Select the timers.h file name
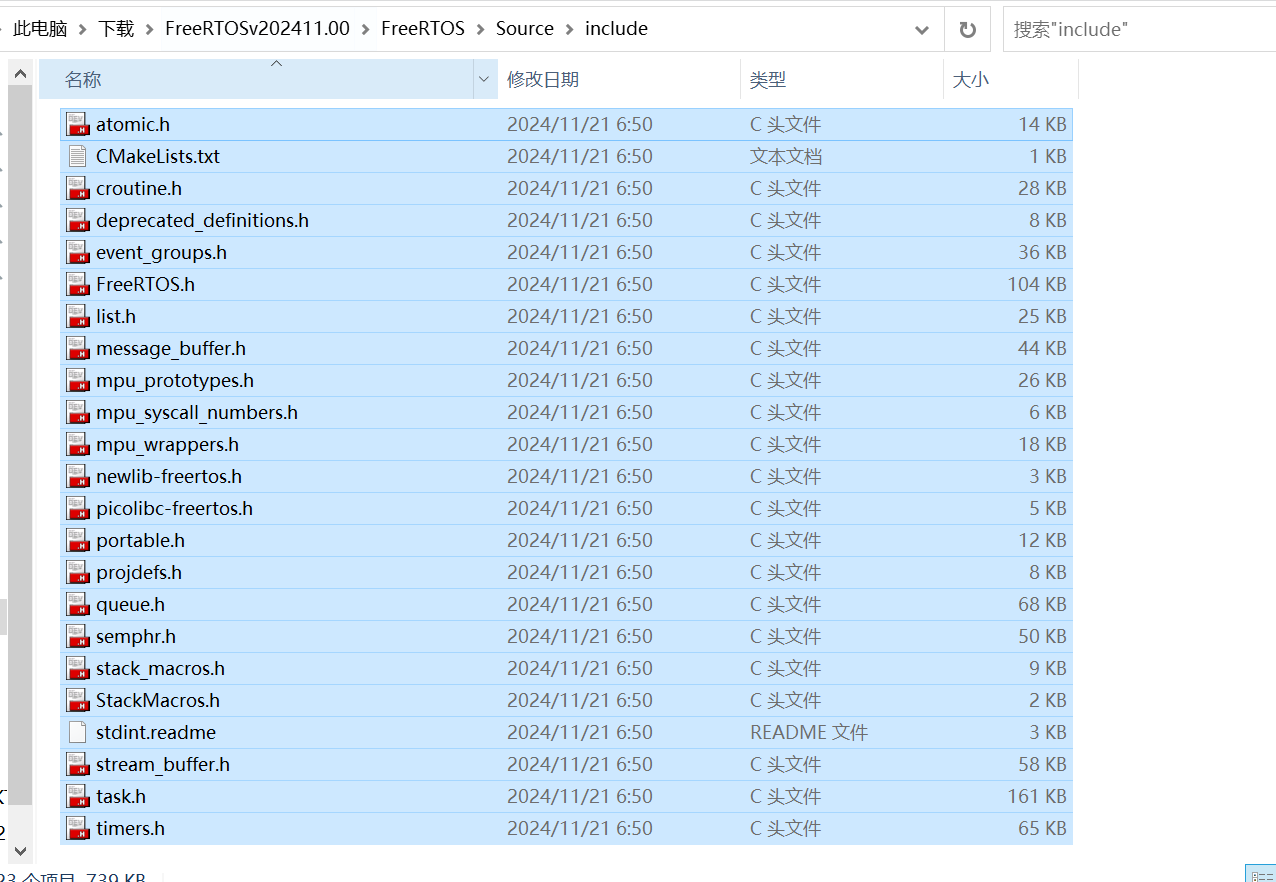 [130, 828]
